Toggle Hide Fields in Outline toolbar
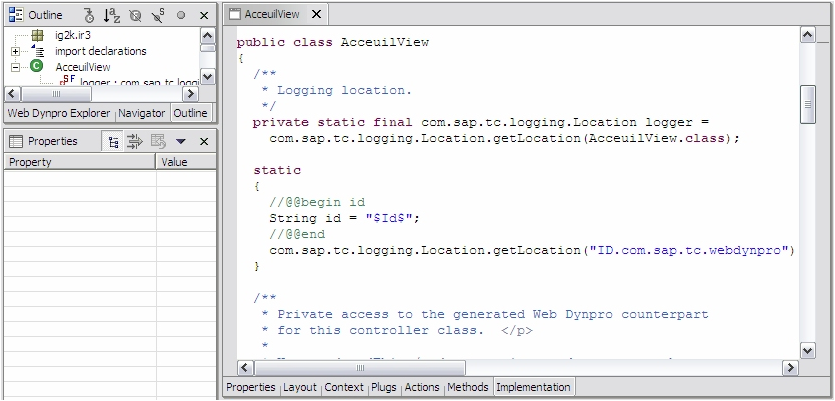This screenshot has width=835, height=401. (135, 15)
